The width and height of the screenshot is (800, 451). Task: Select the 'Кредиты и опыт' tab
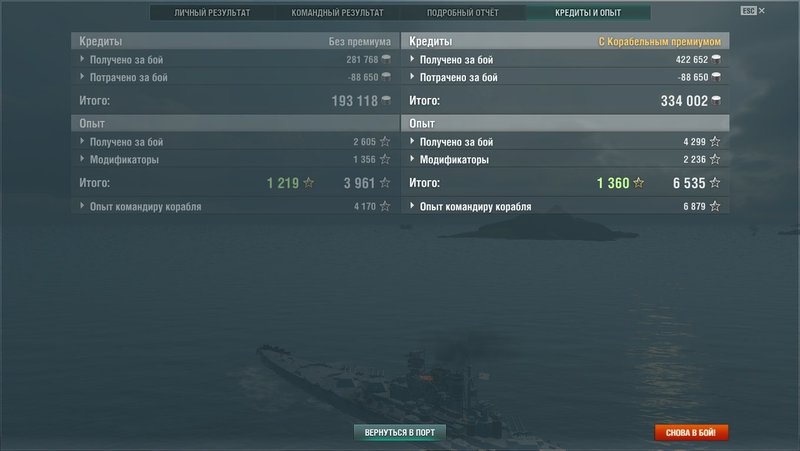click(x=588, y=13)
